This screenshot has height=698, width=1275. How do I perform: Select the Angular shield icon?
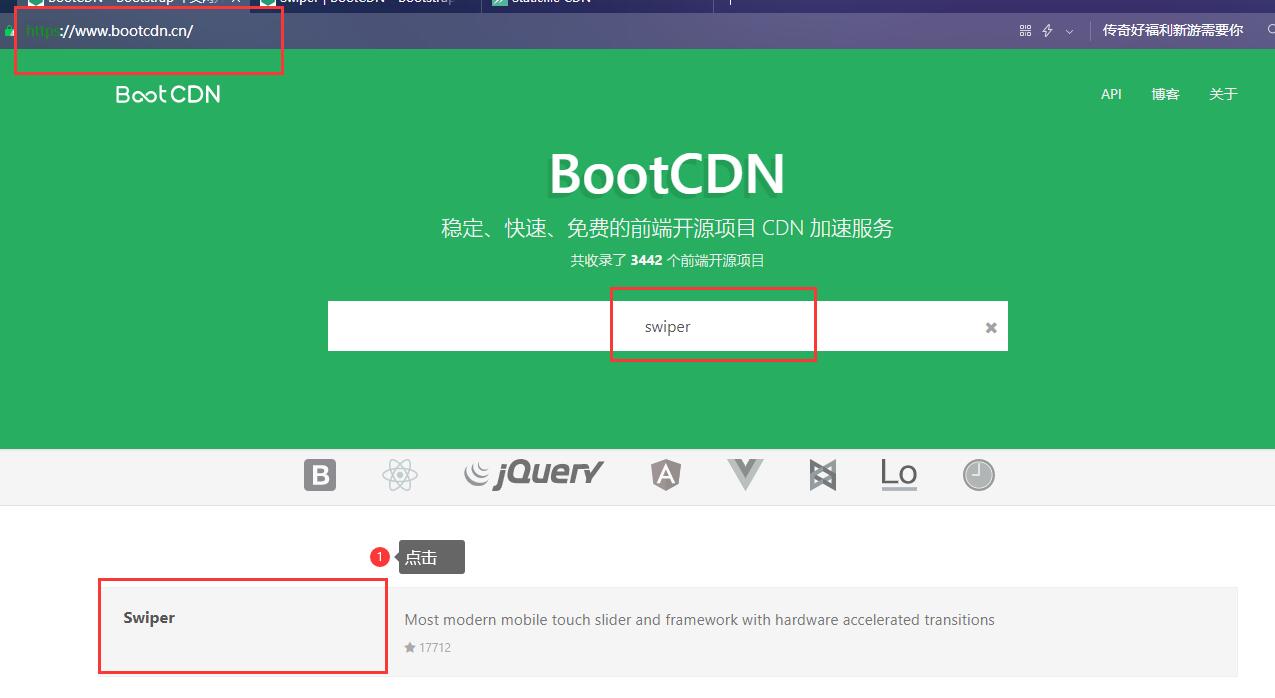(666, 475)
